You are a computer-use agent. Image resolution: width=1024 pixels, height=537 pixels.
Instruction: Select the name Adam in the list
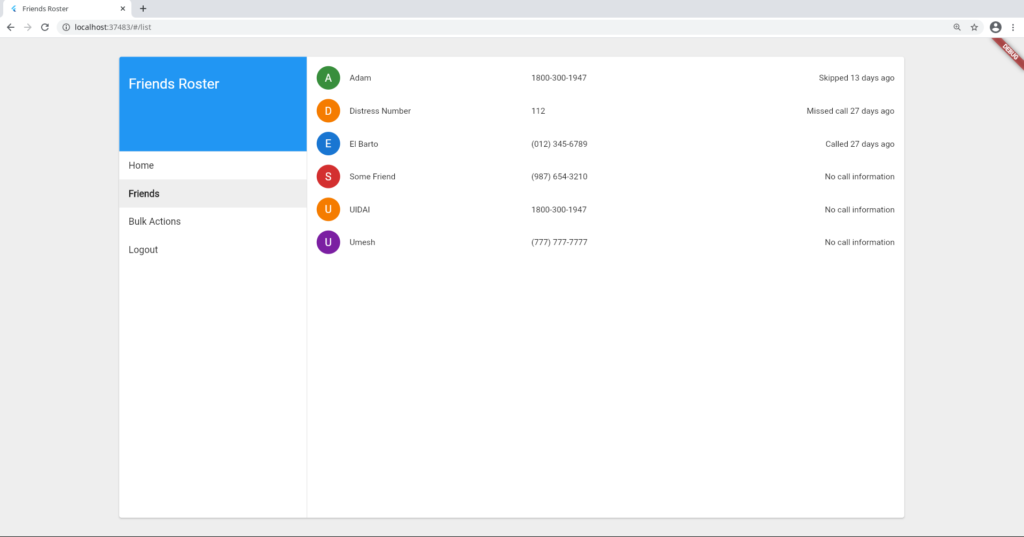360,78
